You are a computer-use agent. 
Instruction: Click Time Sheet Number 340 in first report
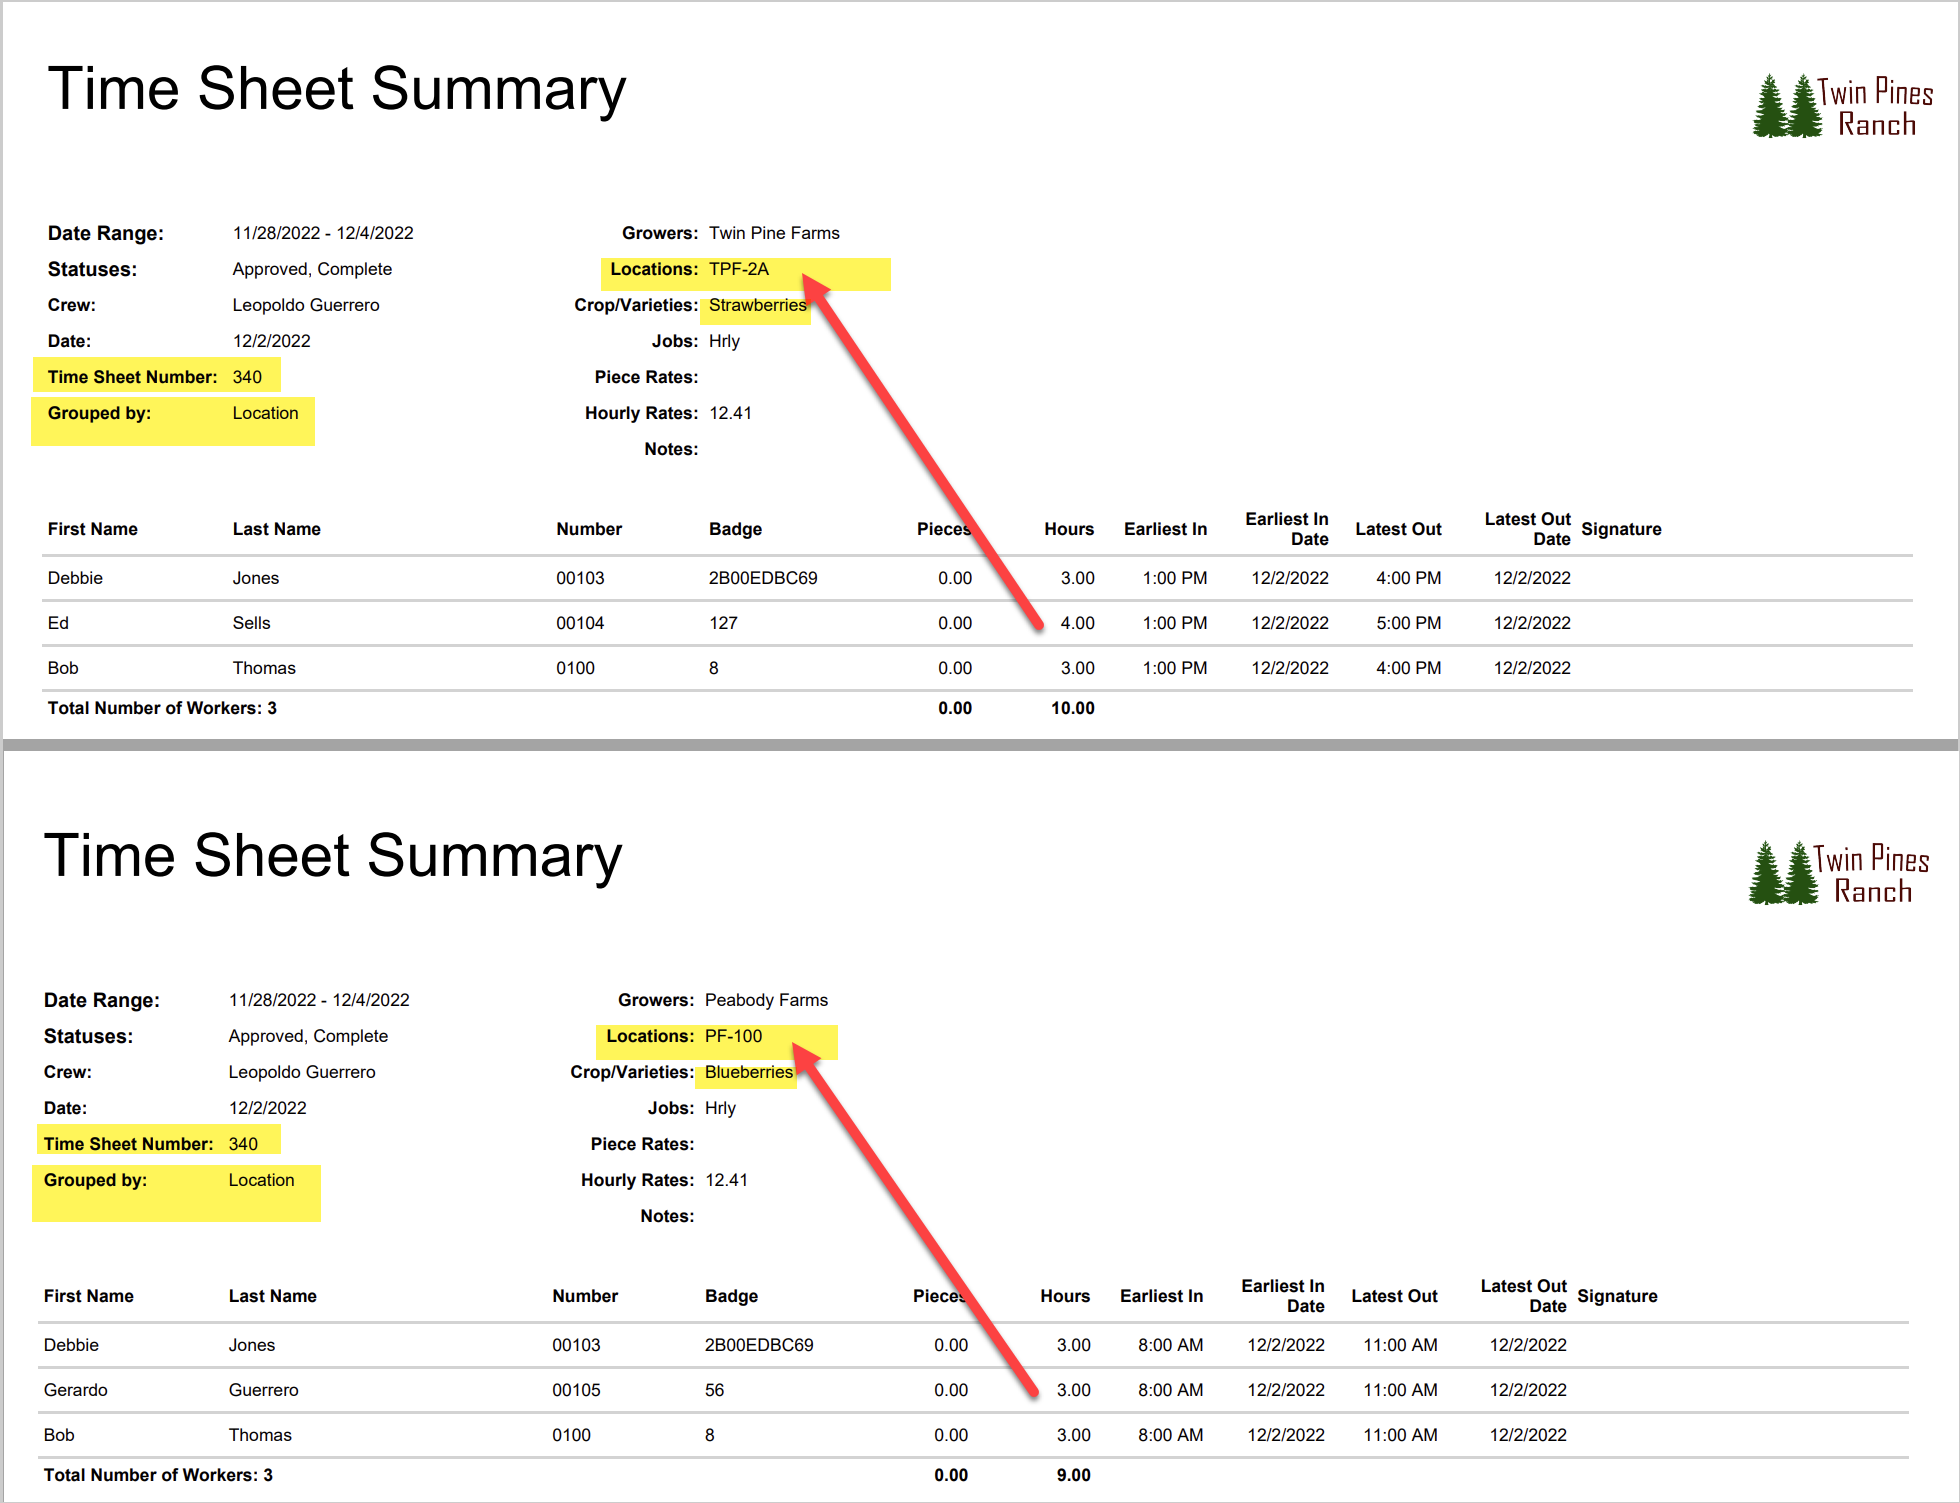pos(247,377)
